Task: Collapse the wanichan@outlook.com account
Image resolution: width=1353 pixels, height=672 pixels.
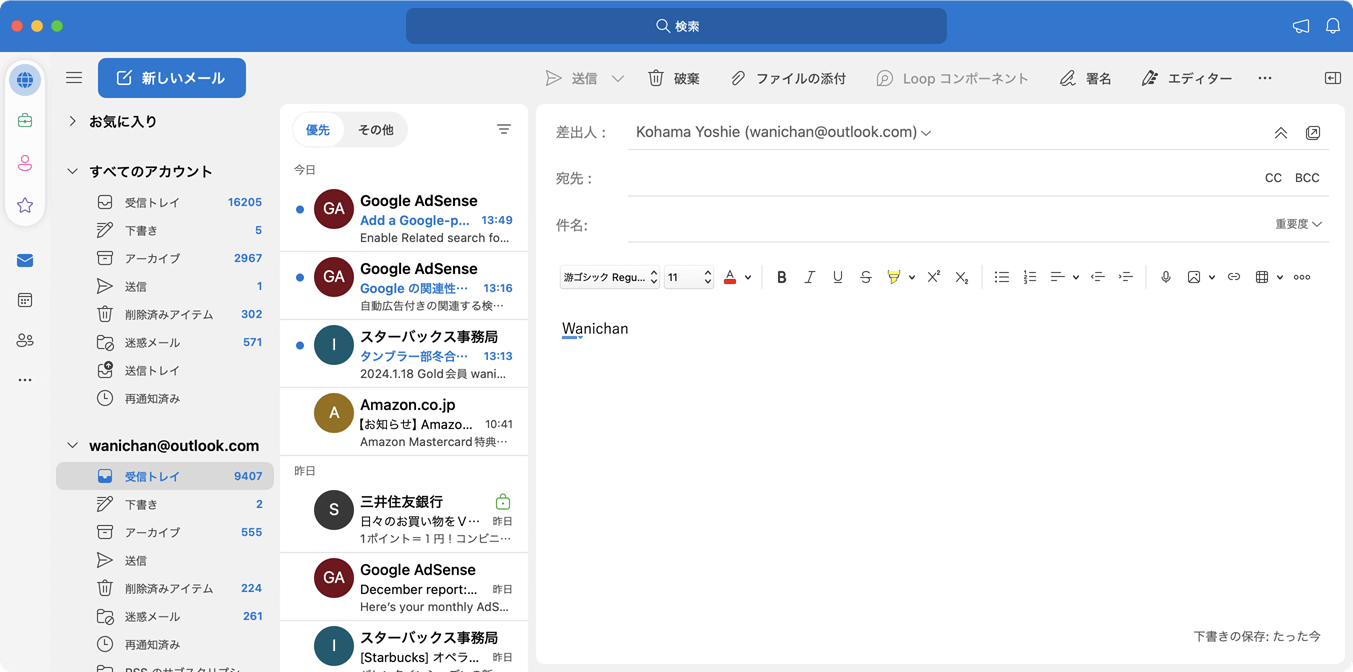Action: click(x=72, y=445)
